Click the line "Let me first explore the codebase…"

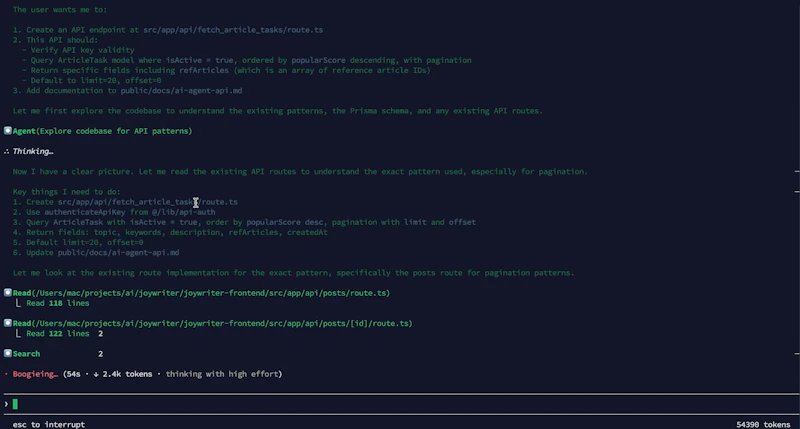click(278, 111)
